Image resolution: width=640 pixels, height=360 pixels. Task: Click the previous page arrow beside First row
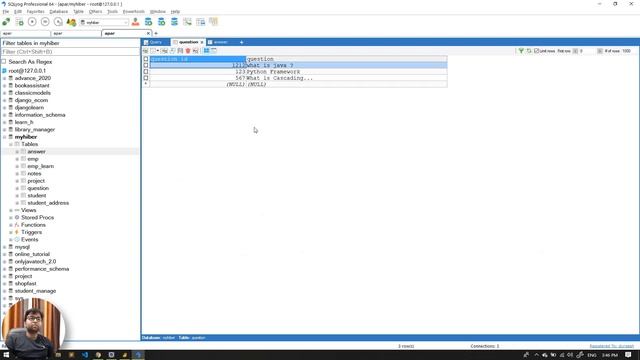(576, 51)
